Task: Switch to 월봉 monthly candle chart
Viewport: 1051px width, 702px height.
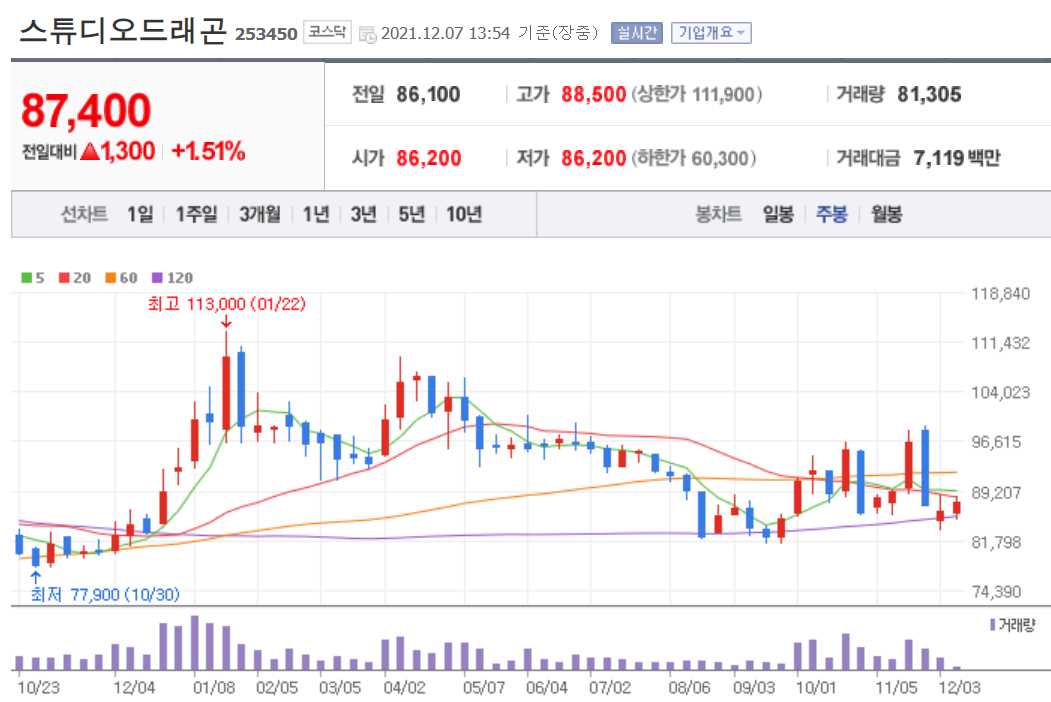Action: pos(886,214)
